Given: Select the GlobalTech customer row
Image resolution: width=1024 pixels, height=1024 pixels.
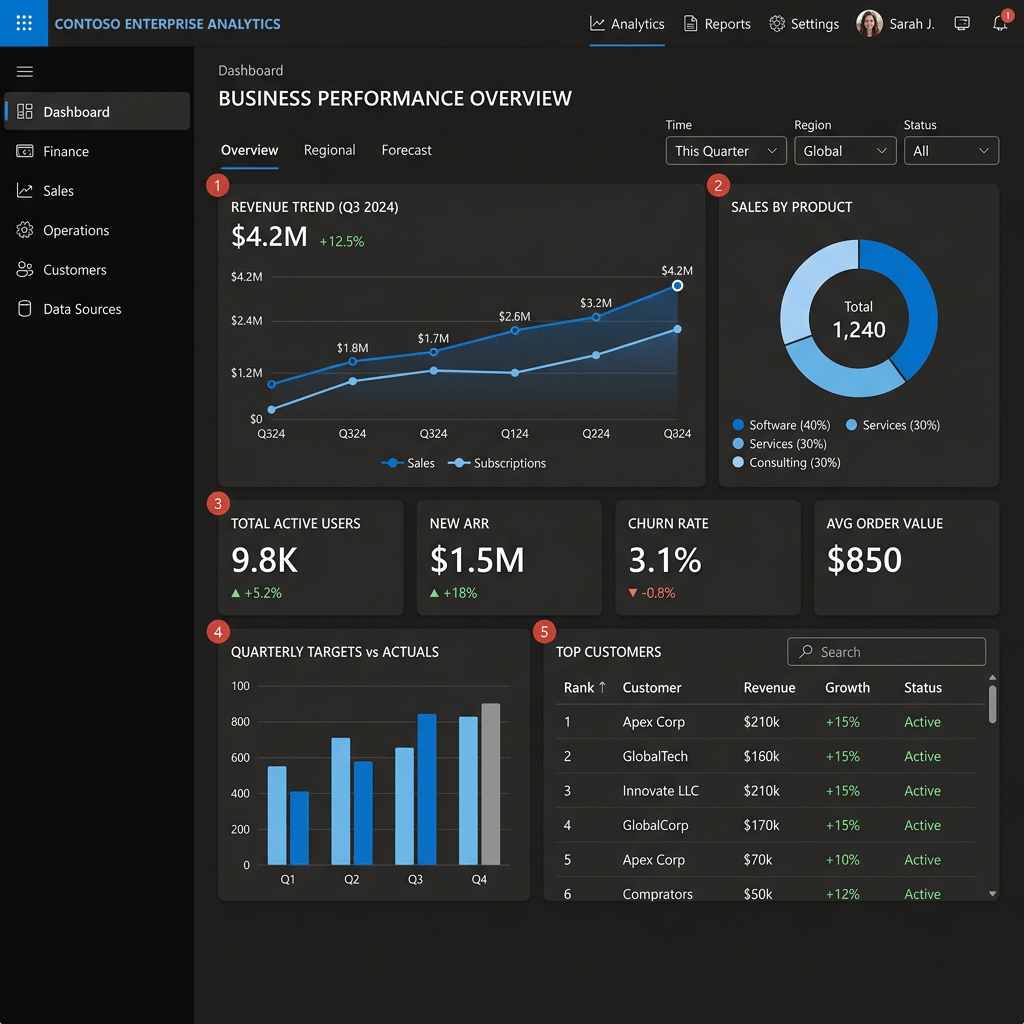Looking at the screenshot, I should pyautogui.click(x=766, y=756).
